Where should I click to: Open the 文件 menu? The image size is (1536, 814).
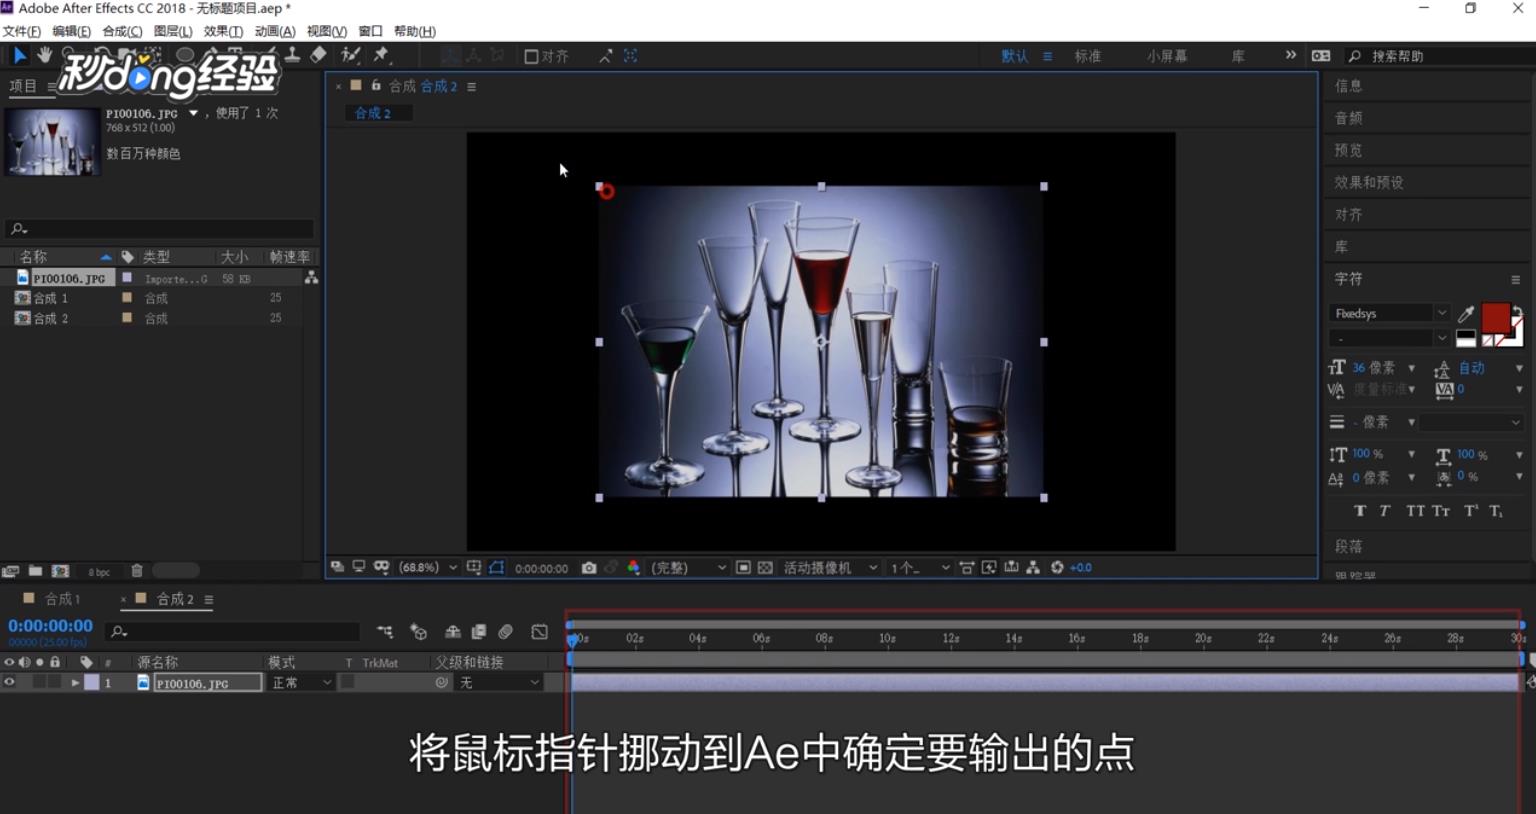21,31
